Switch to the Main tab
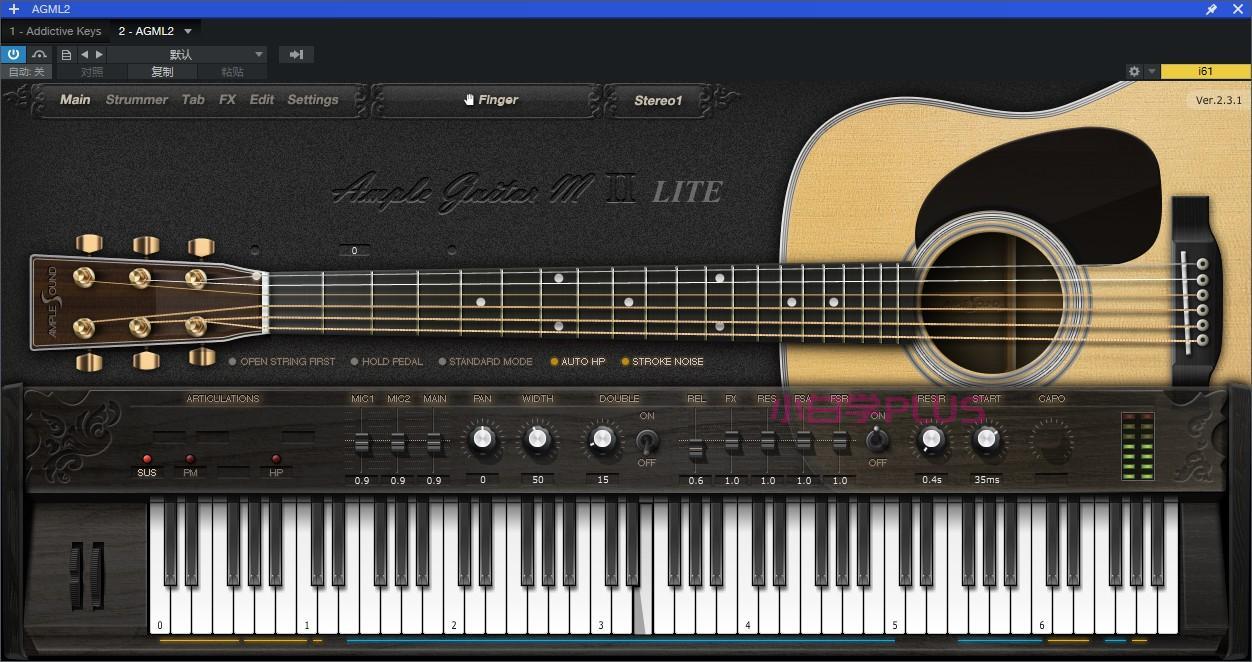Image resolution: width=1252 pixels, height=662 pixels. coord(75,100)
